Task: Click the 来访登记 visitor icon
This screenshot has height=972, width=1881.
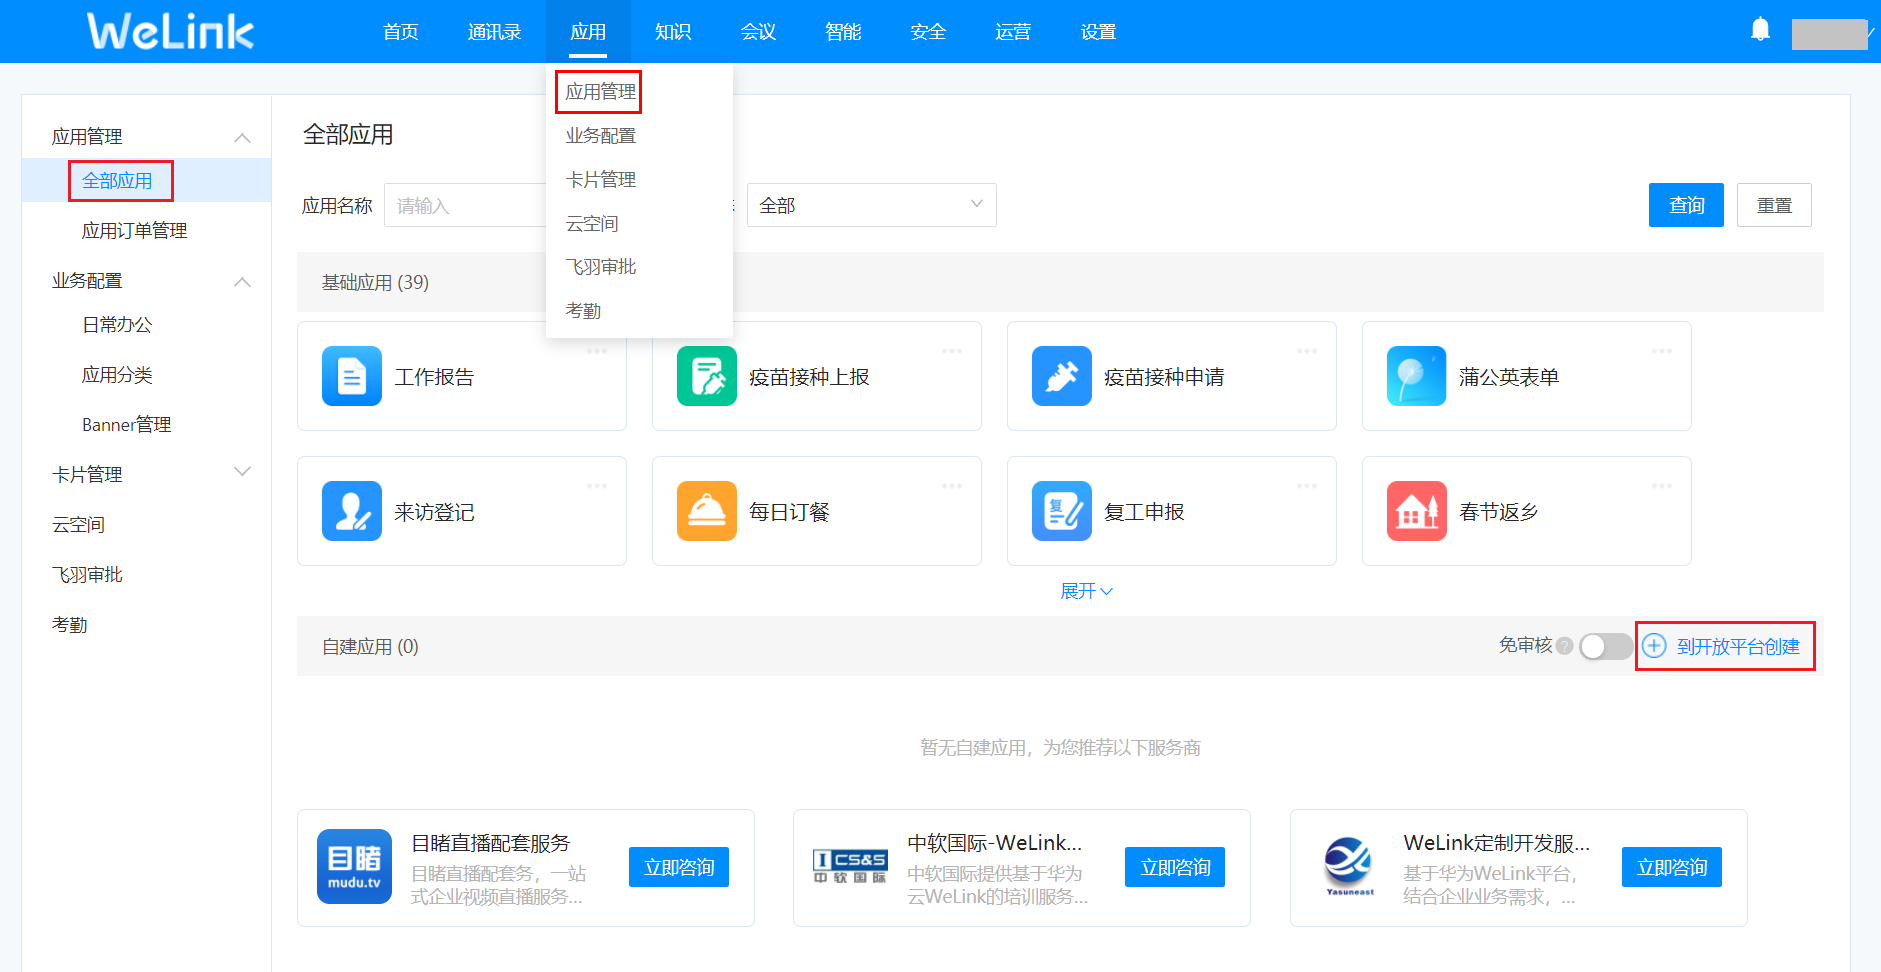Action: tap(352, 511)
